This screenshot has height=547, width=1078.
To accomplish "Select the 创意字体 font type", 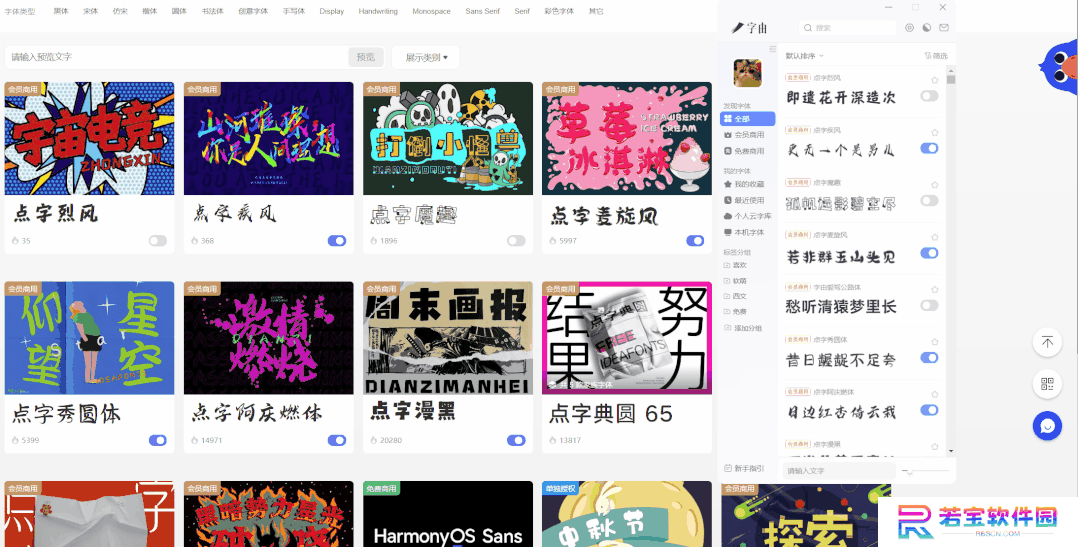I will tap(253, 12).
